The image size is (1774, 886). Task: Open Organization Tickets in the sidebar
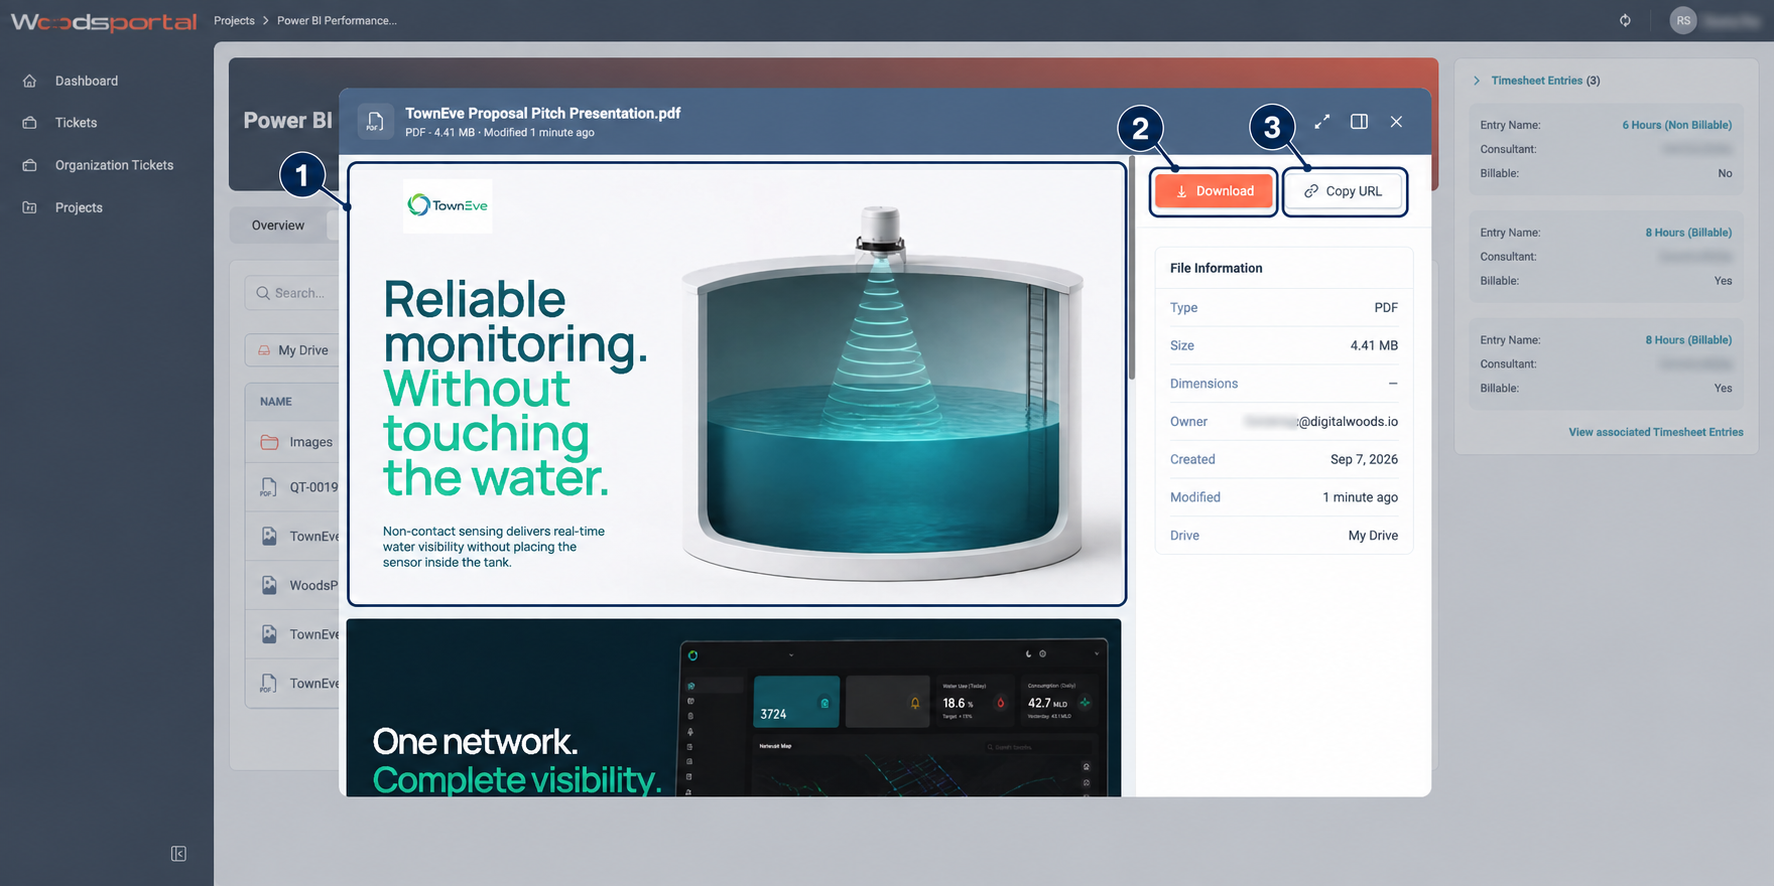[x=114, y=165]
